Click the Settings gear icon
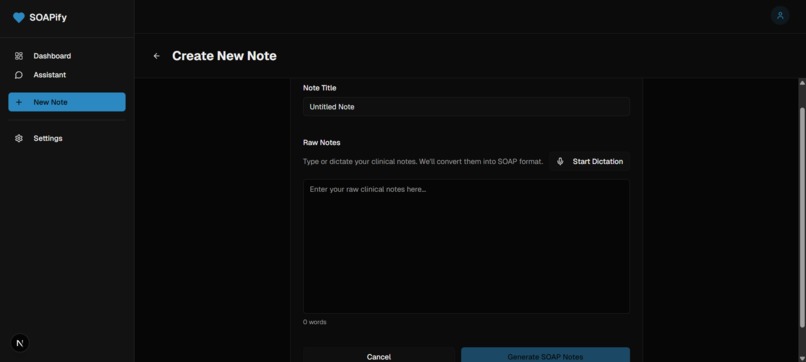Screen dimensions: 806x362 click(19, 138)
